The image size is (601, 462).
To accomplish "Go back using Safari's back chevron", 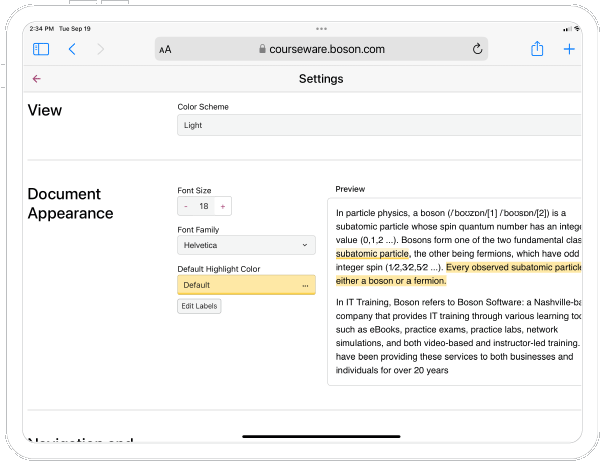I will point(72,49).
